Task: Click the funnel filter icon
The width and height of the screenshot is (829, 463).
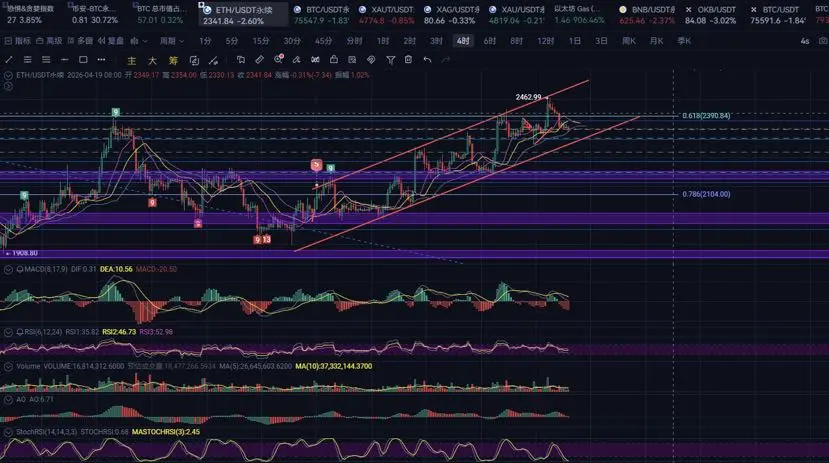Action: 390,60
